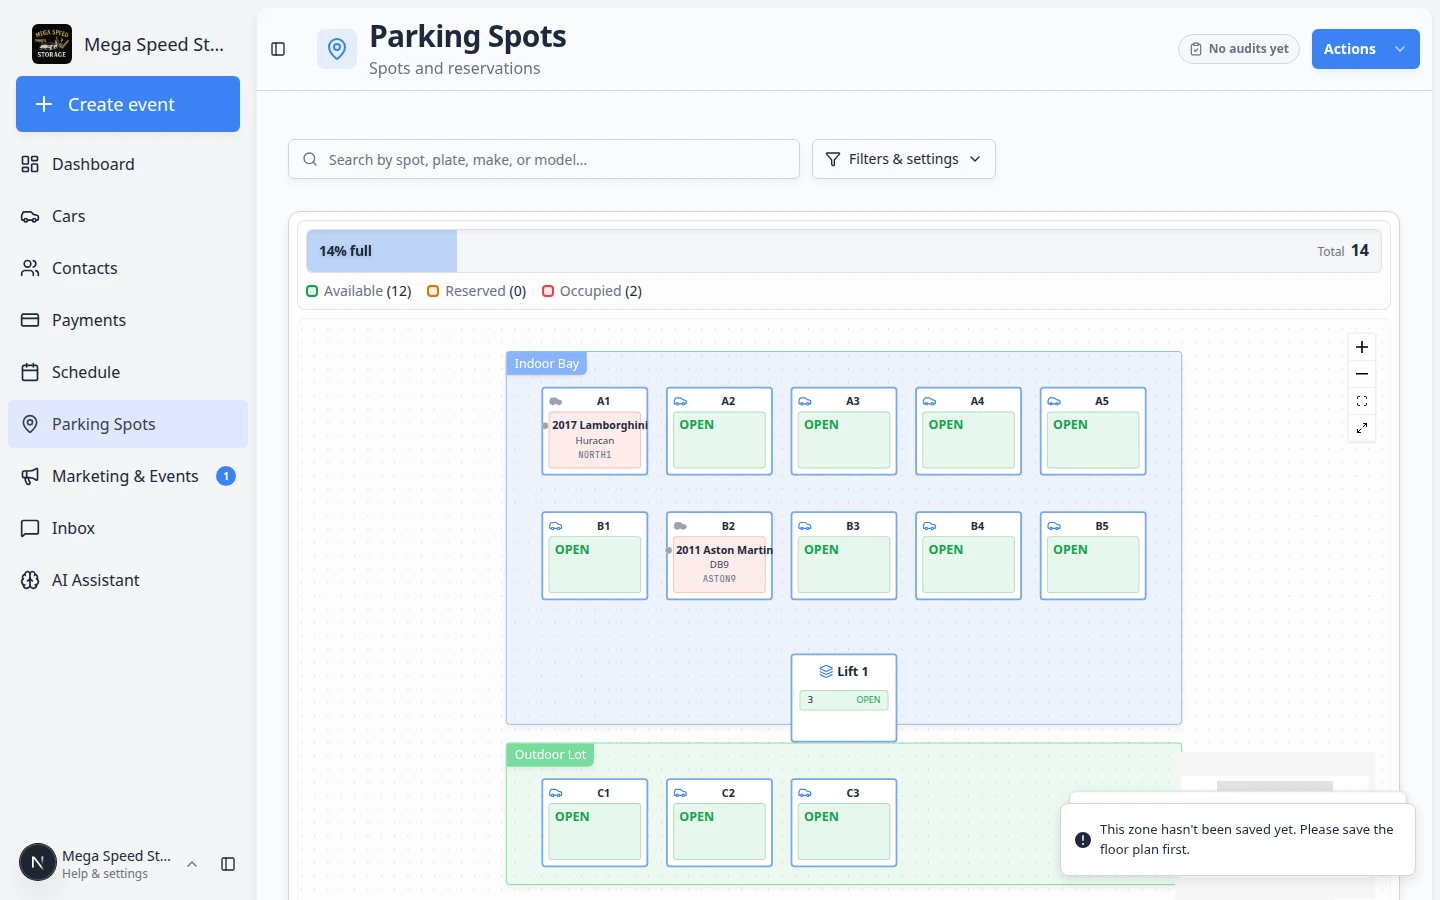1440x900 pixels.
Task: Go to Cars in the sidebar
Action: [128, 216]
